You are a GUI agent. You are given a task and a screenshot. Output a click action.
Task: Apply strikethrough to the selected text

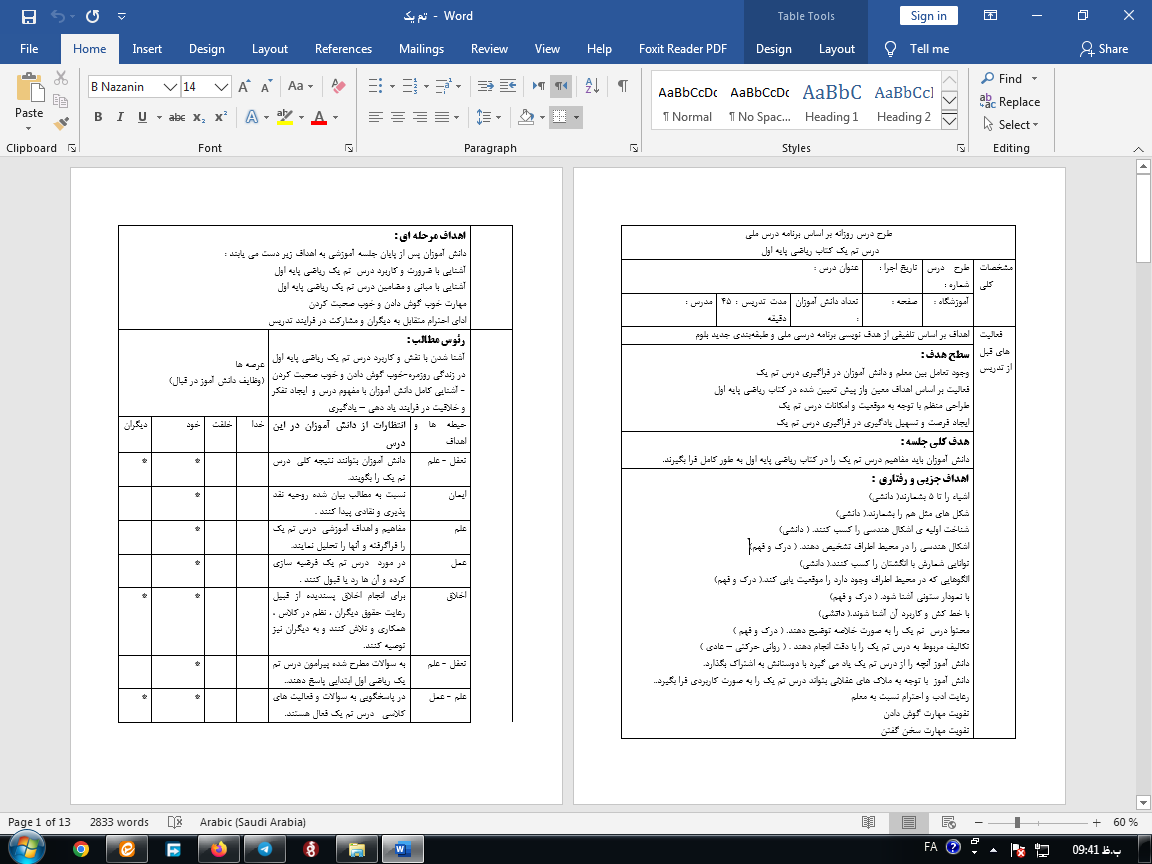(177, 117)
